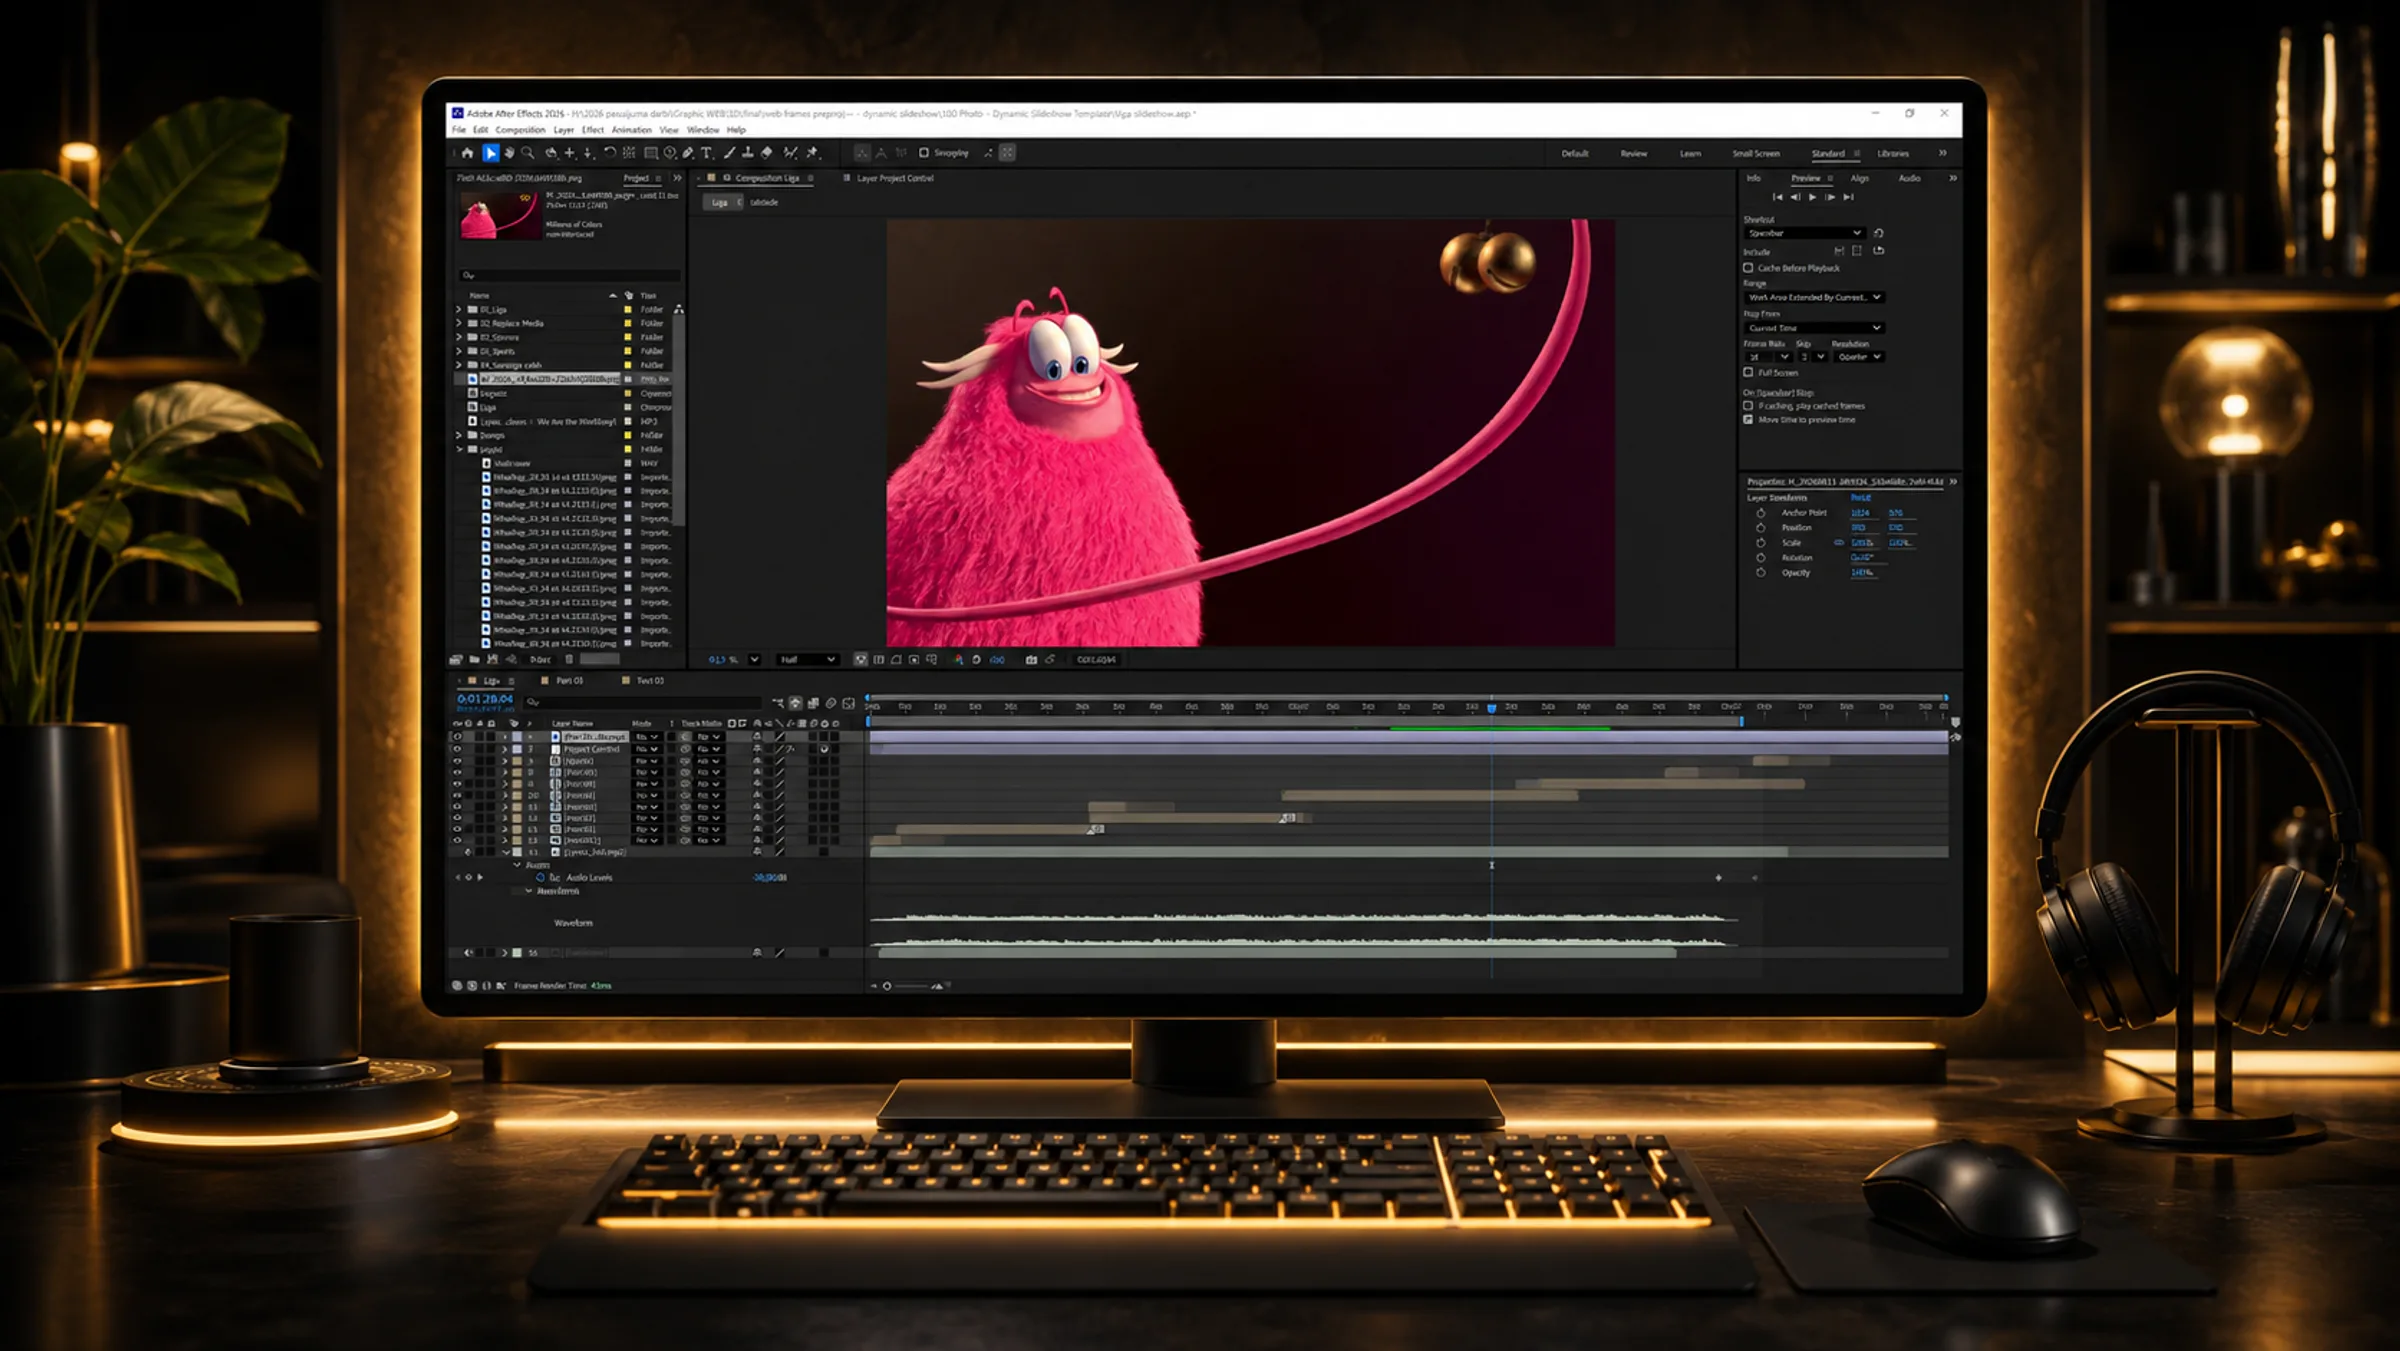
Task: Select the Puppet Pin tool
Action: pos(812,153)
